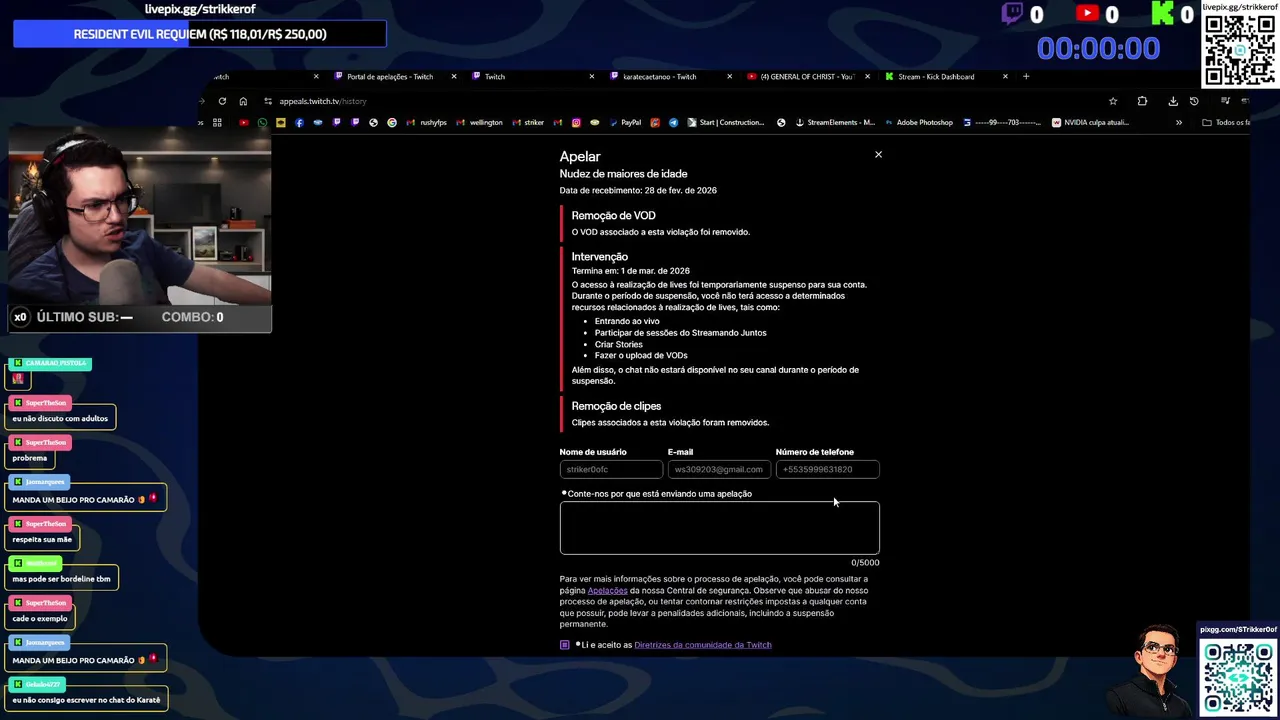Image resolution: width=1280 pixels, height=720 pixels.
Task: Click the E-mail field
Action: tap(719, 469)
